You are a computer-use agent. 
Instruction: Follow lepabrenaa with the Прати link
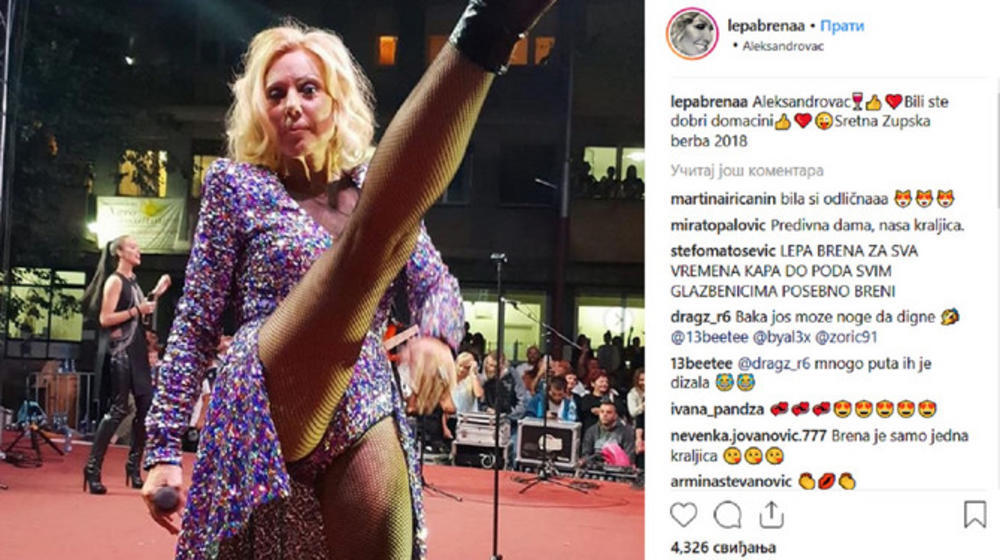click(x=842, y=26)
